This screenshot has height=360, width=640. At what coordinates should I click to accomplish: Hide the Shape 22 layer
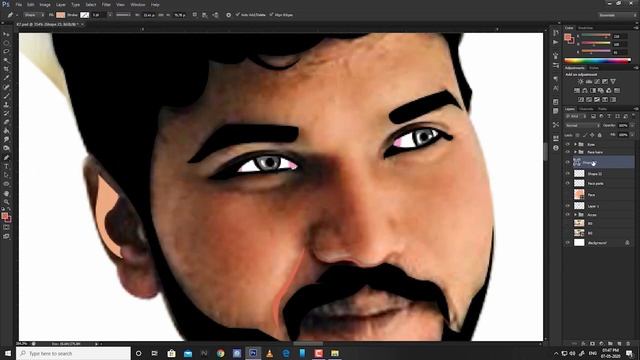567,174
